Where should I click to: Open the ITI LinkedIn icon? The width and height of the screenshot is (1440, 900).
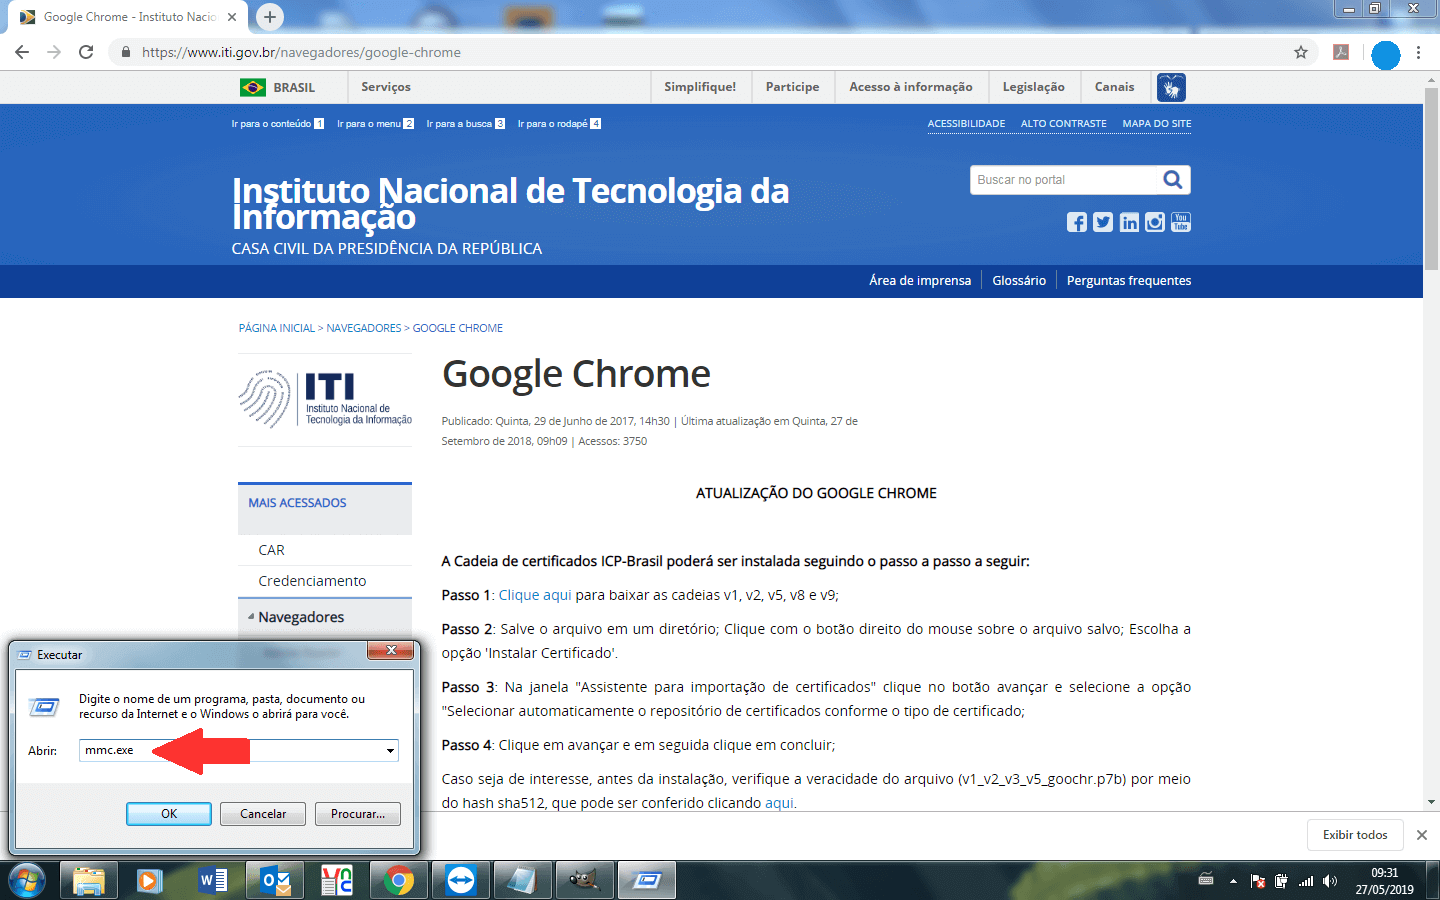tap(1129, 222)
